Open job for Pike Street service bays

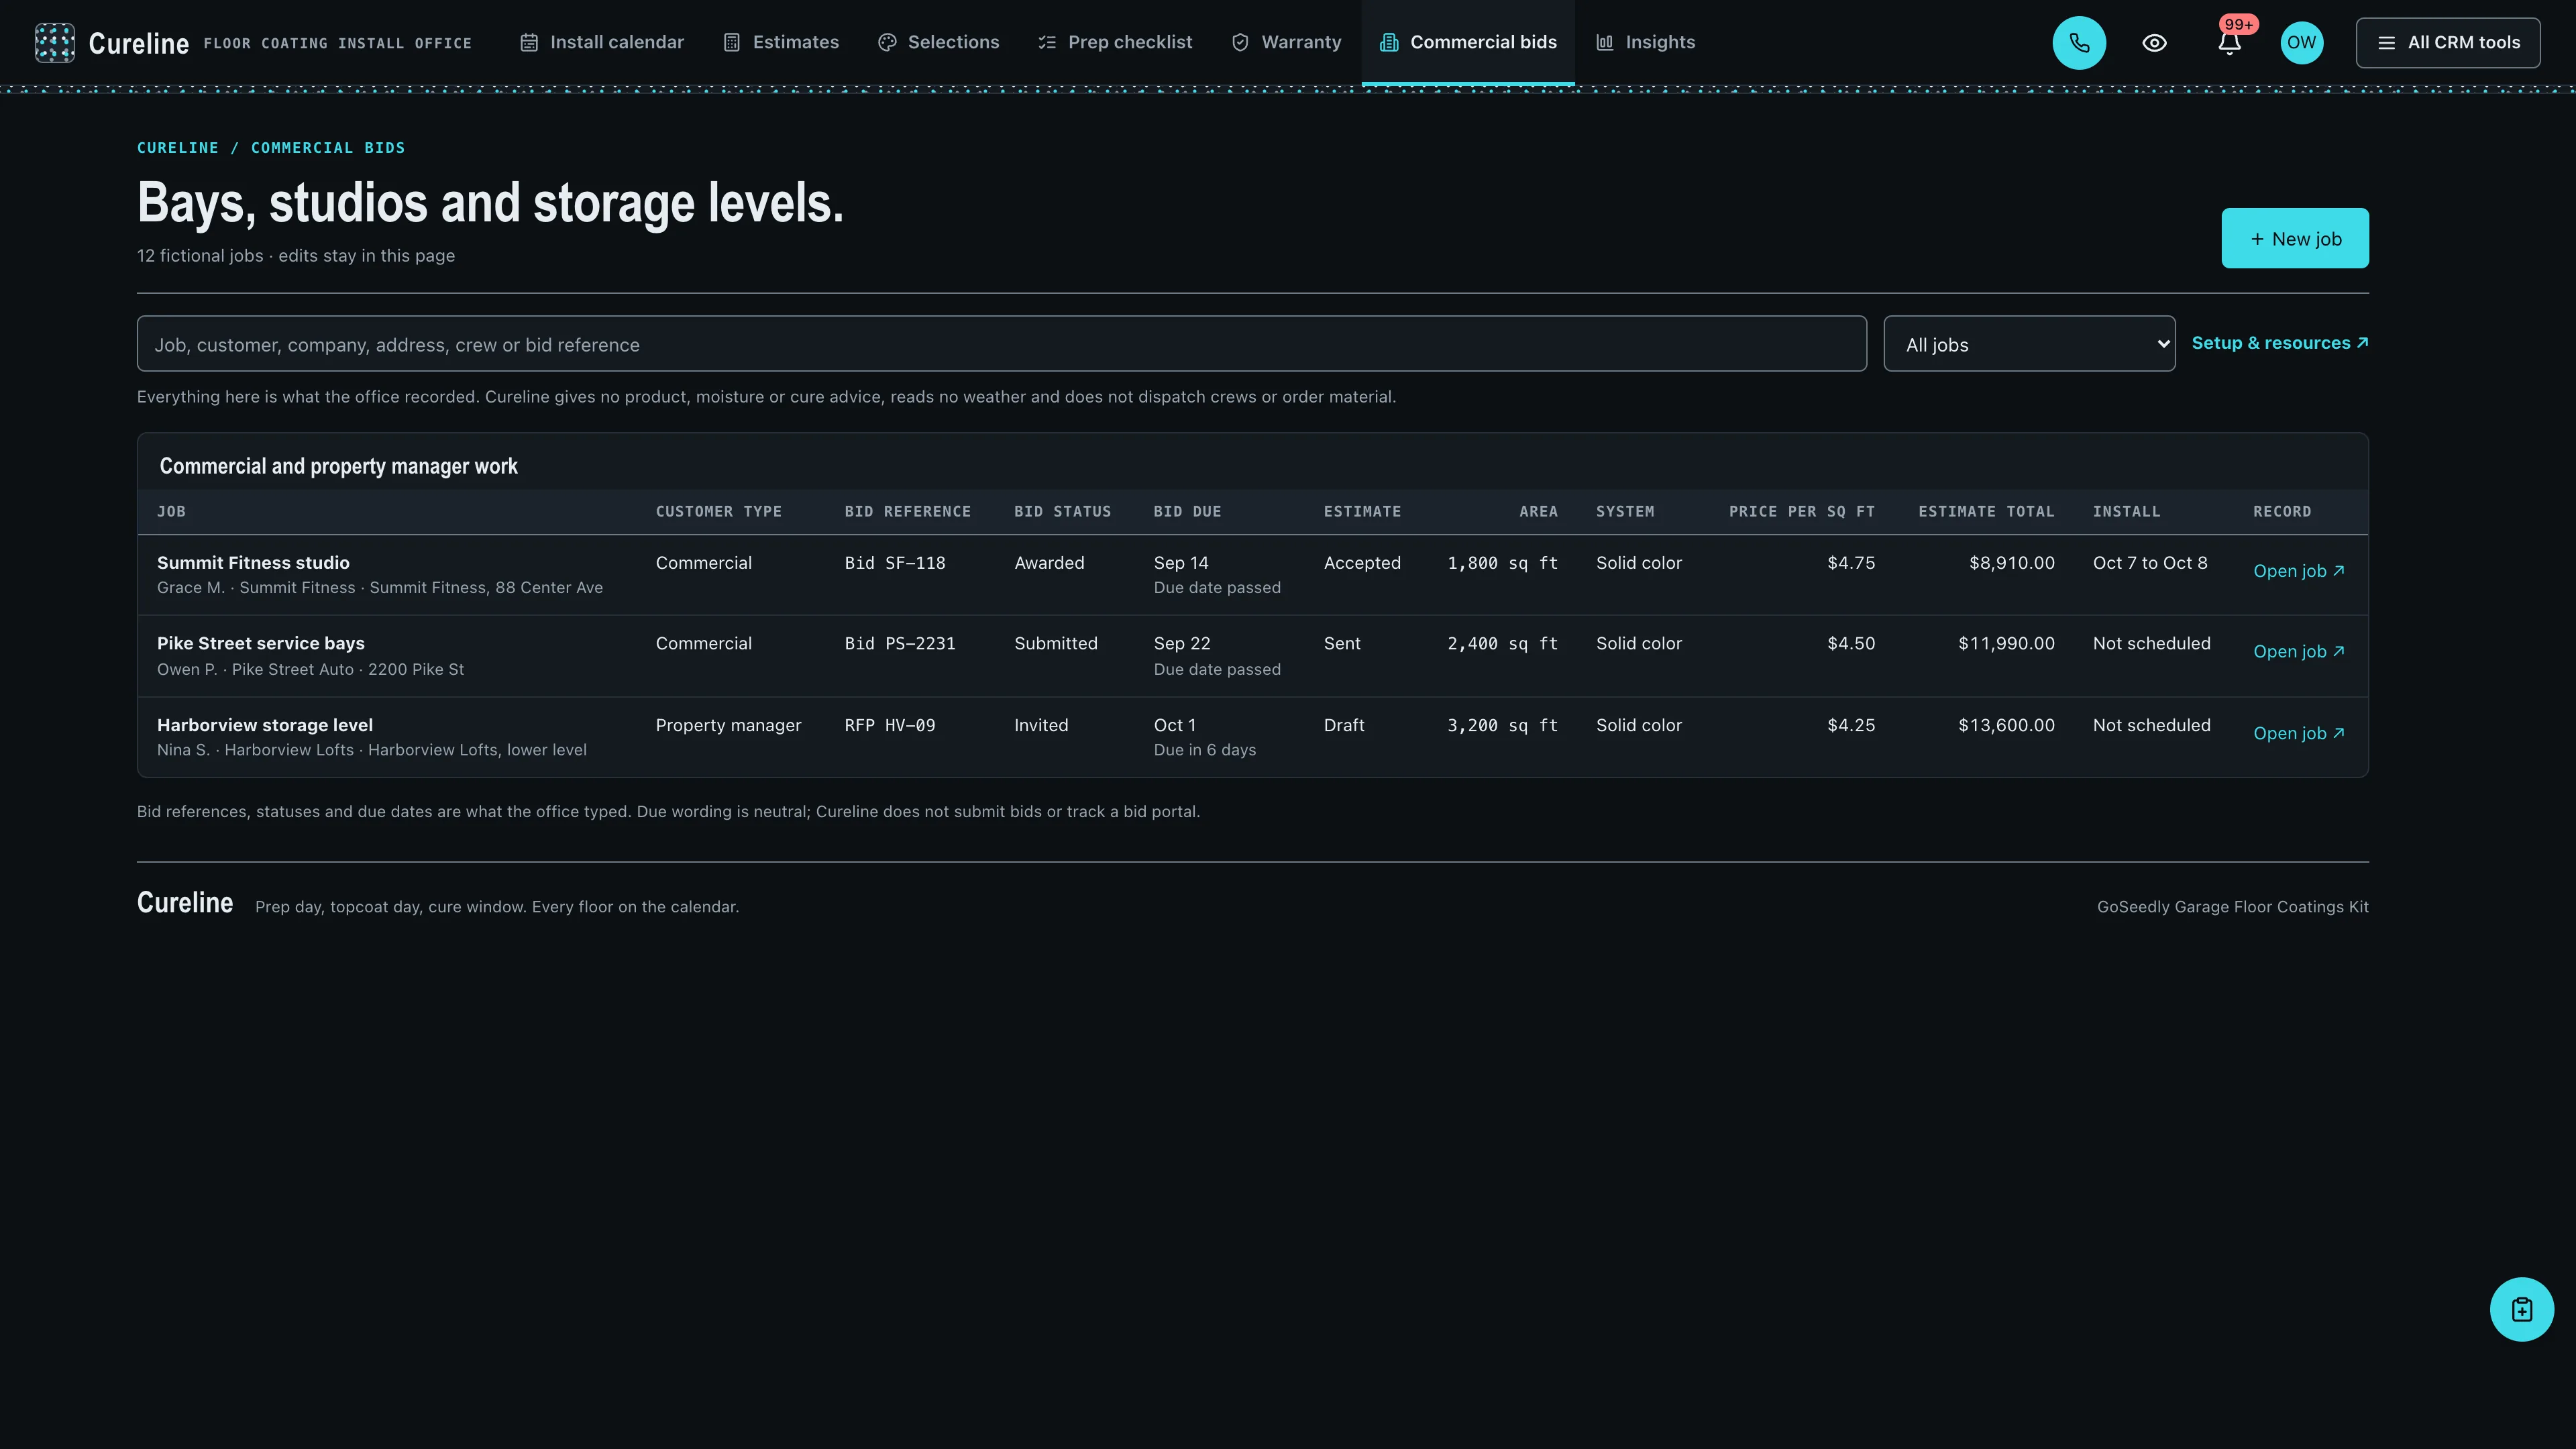pyautogui.click(x=2298, y=651)
